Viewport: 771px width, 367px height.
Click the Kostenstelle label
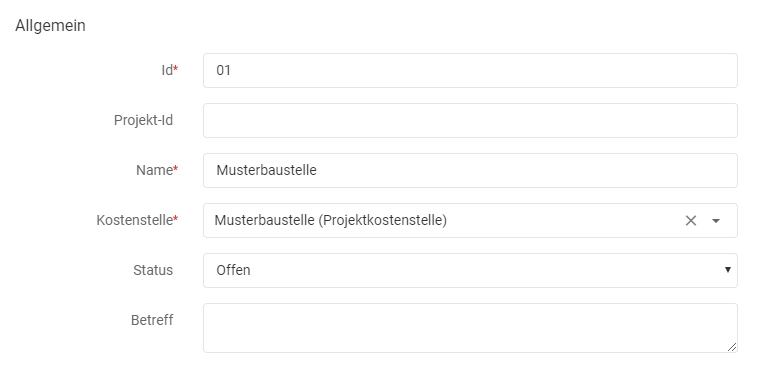(x=134, y=220)
